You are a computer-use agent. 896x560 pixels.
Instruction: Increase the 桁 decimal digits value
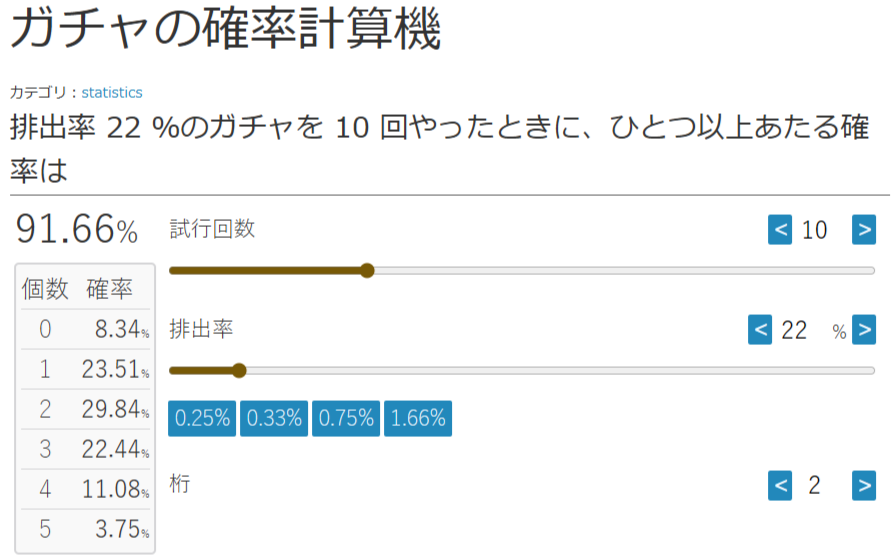pyautogui.click(x=863, y=486)
